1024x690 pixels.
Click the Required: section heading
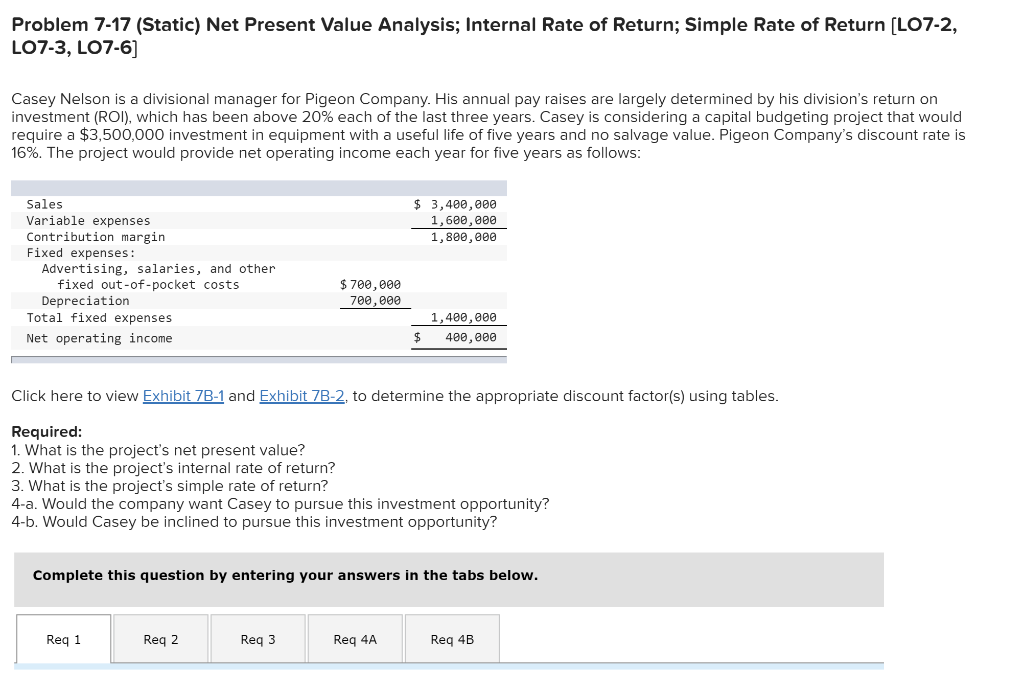(38, 431)
